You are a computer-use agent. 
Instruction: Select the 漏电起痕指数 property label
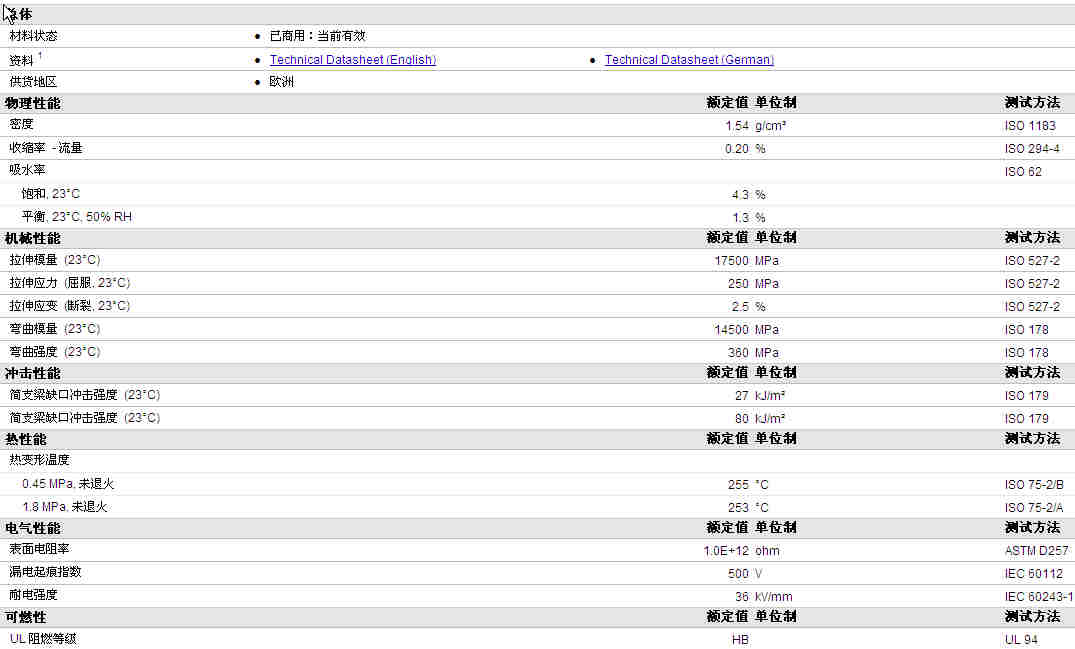tap(45, 572)
